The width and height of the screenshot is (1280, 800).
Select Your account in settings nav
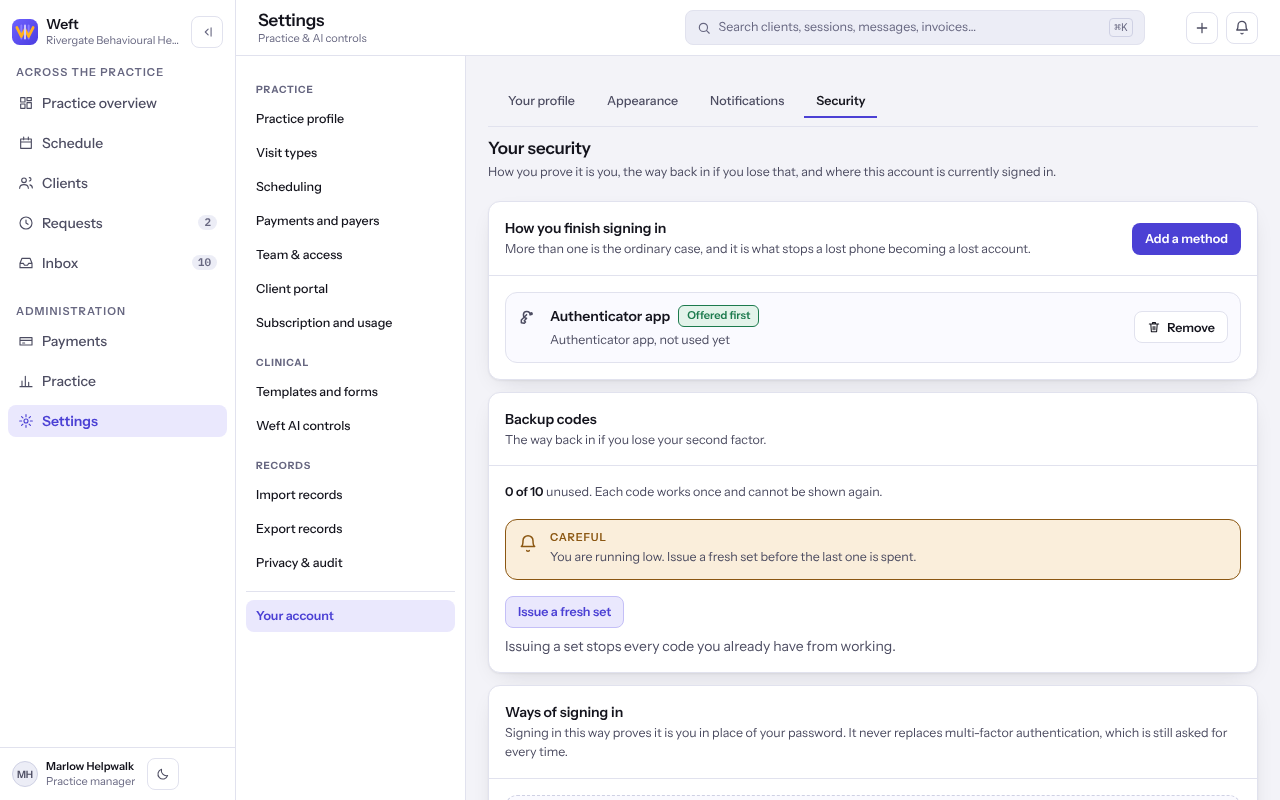pyautogui.click(x=350, y=616)
